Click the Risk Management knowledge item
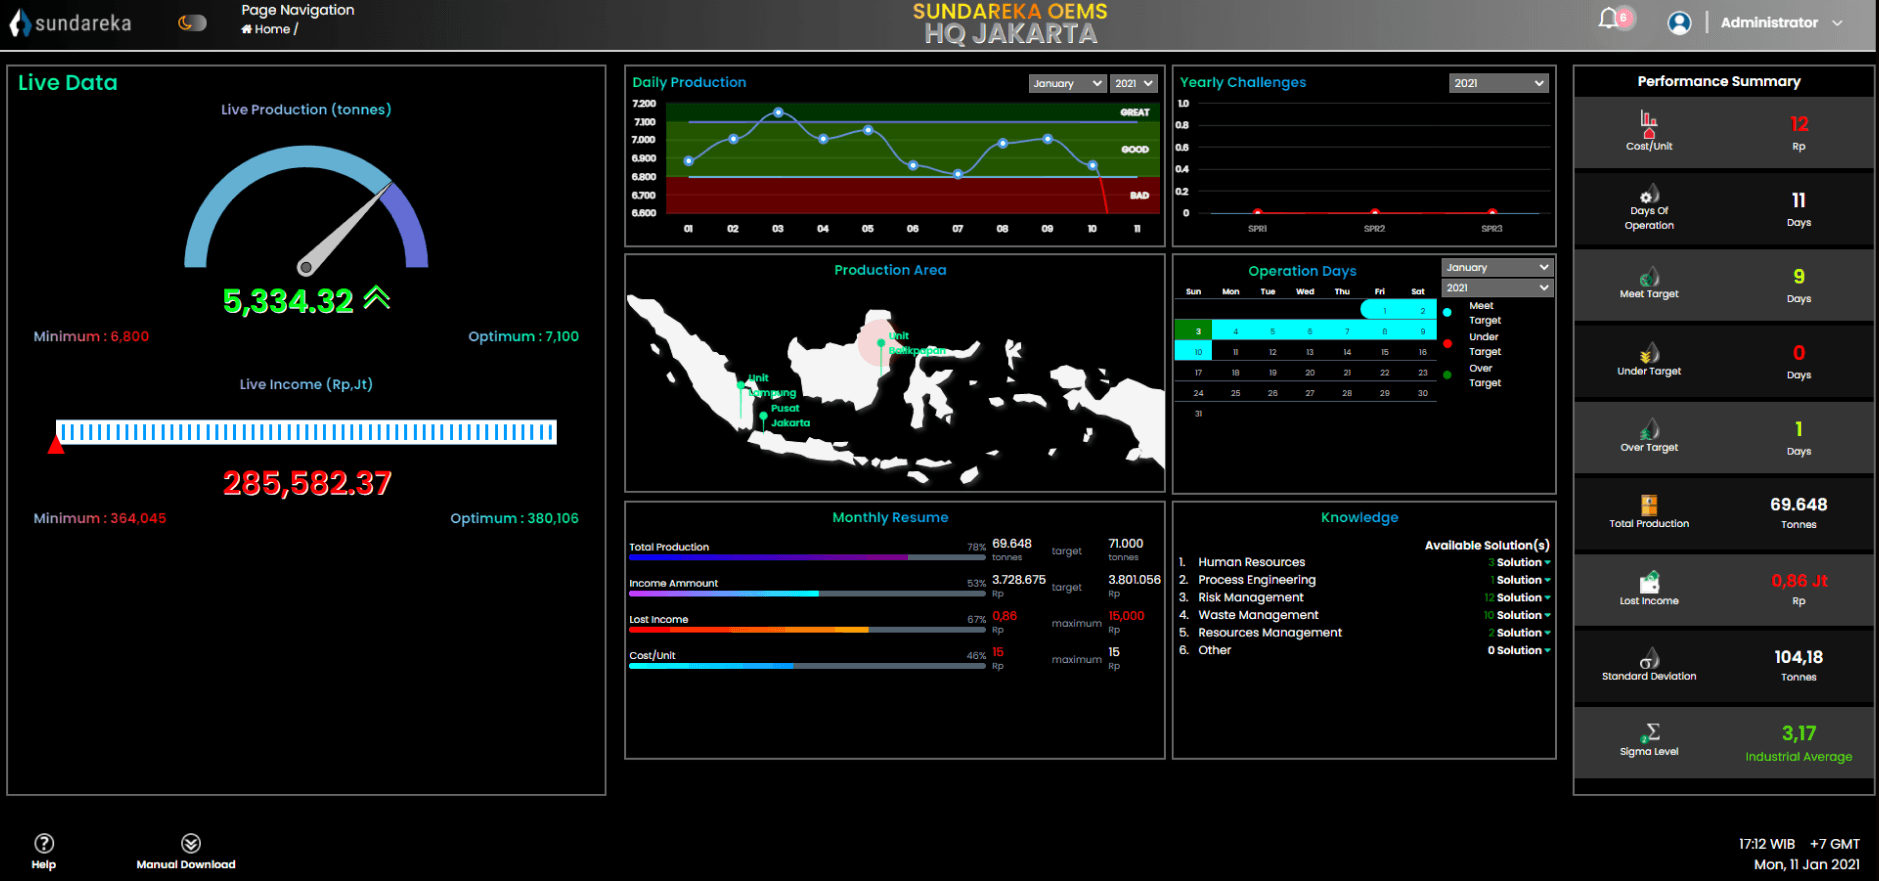Image resolution: width=1879 pixels, height=881 pixels. point(1251,598)
